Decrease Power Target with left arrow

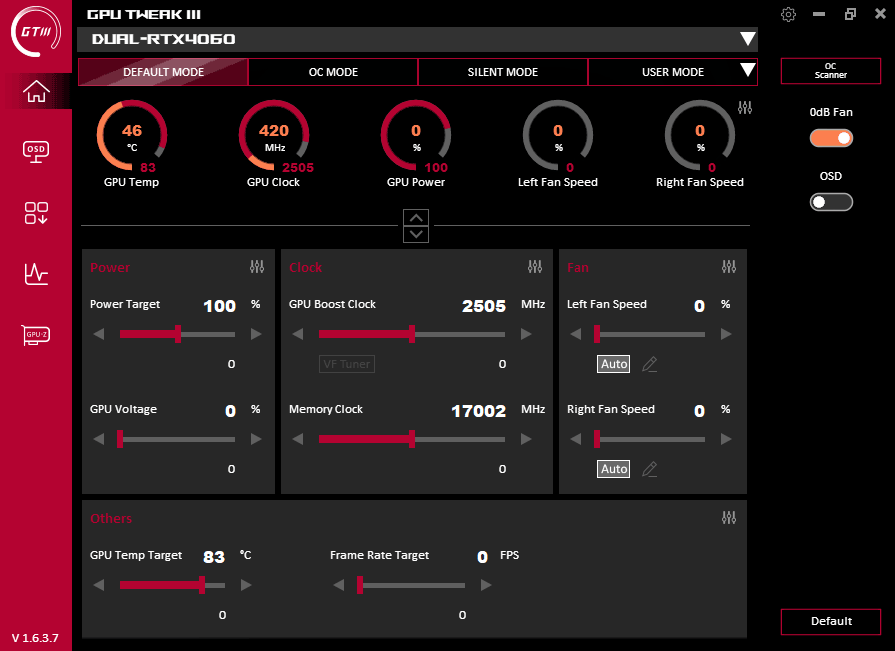point(99,334)
